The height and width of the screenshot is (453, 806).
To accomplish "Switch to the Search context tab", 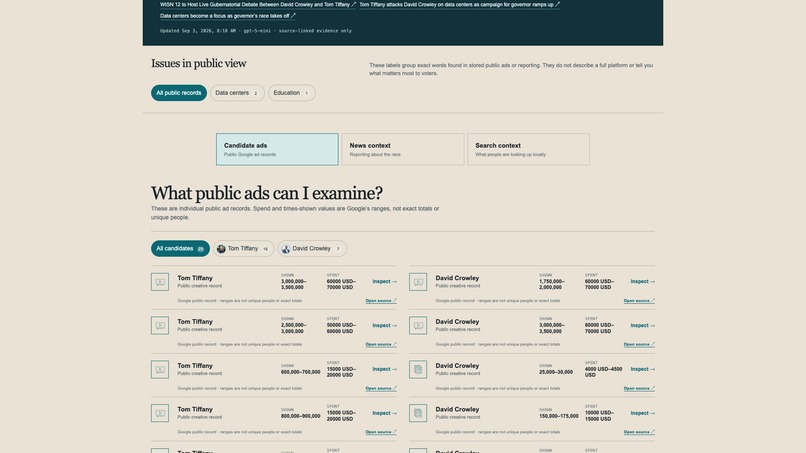I will [528, 150].
